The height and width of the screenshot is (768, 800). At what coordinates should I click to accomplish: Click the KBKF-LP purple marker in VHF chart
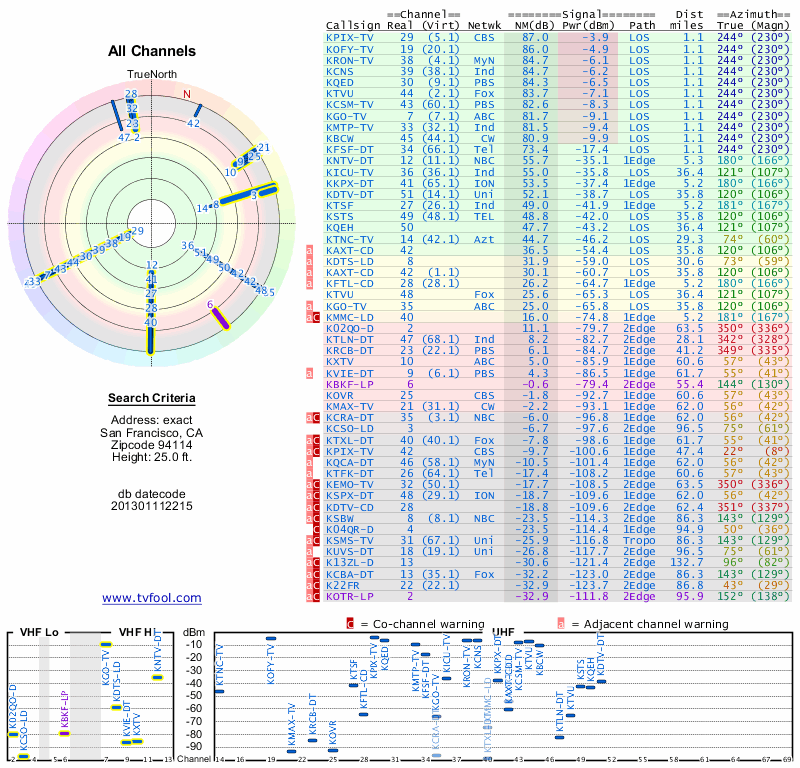(64, 733)
